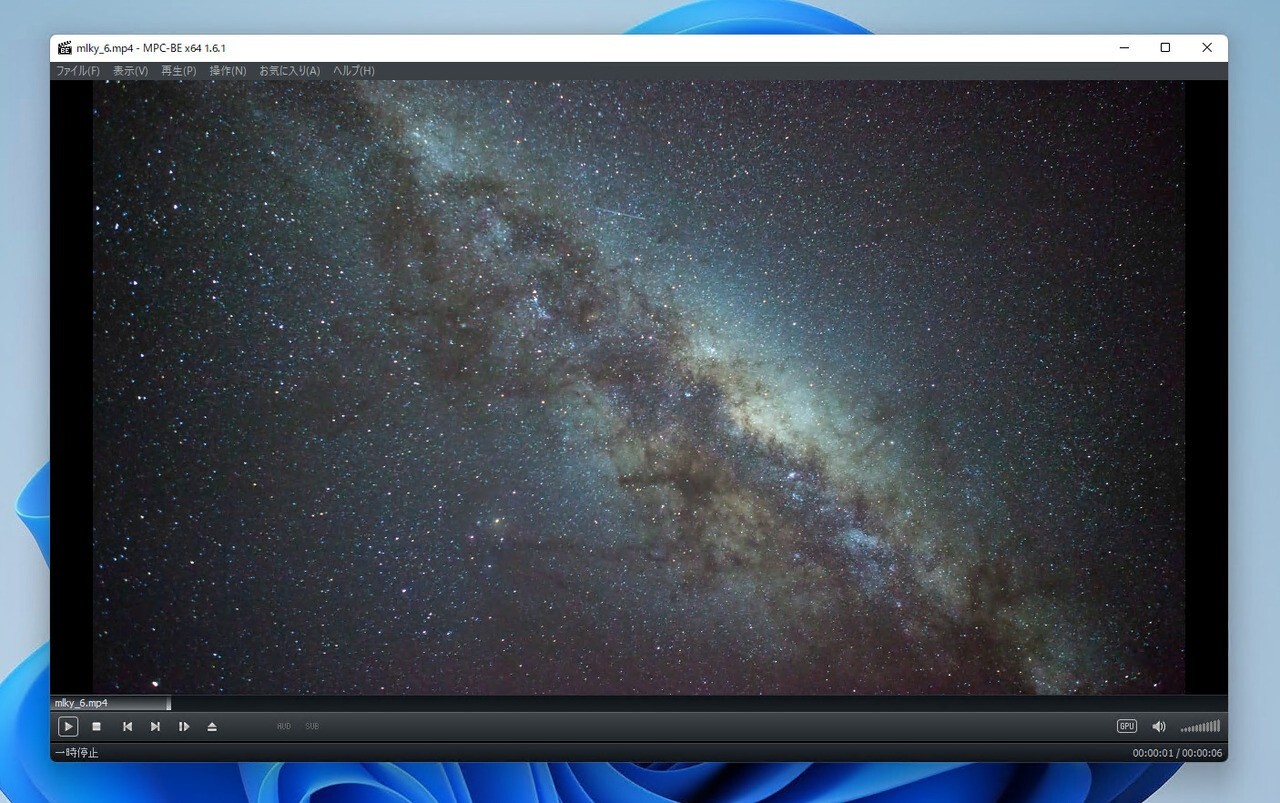Screen dimensions: 1280x803
Task: Click the 一時停止 status text
Action: click(76, 753)
